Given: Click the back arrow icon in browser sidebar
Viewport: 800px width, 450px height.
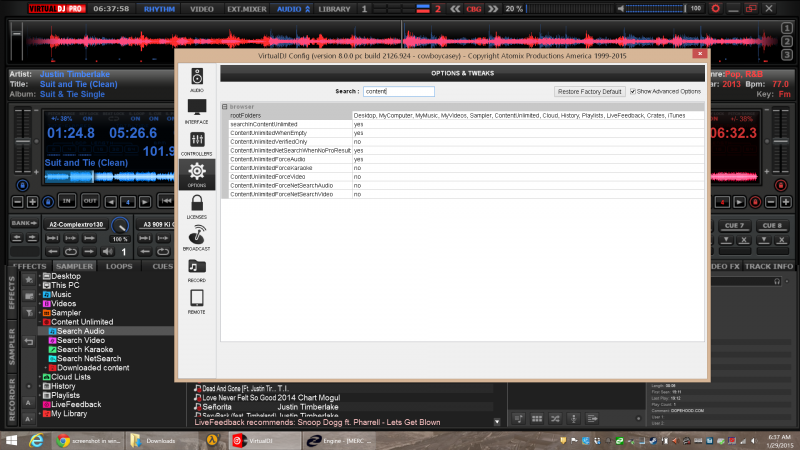Looking at the screenshot, I should (29, 342).
